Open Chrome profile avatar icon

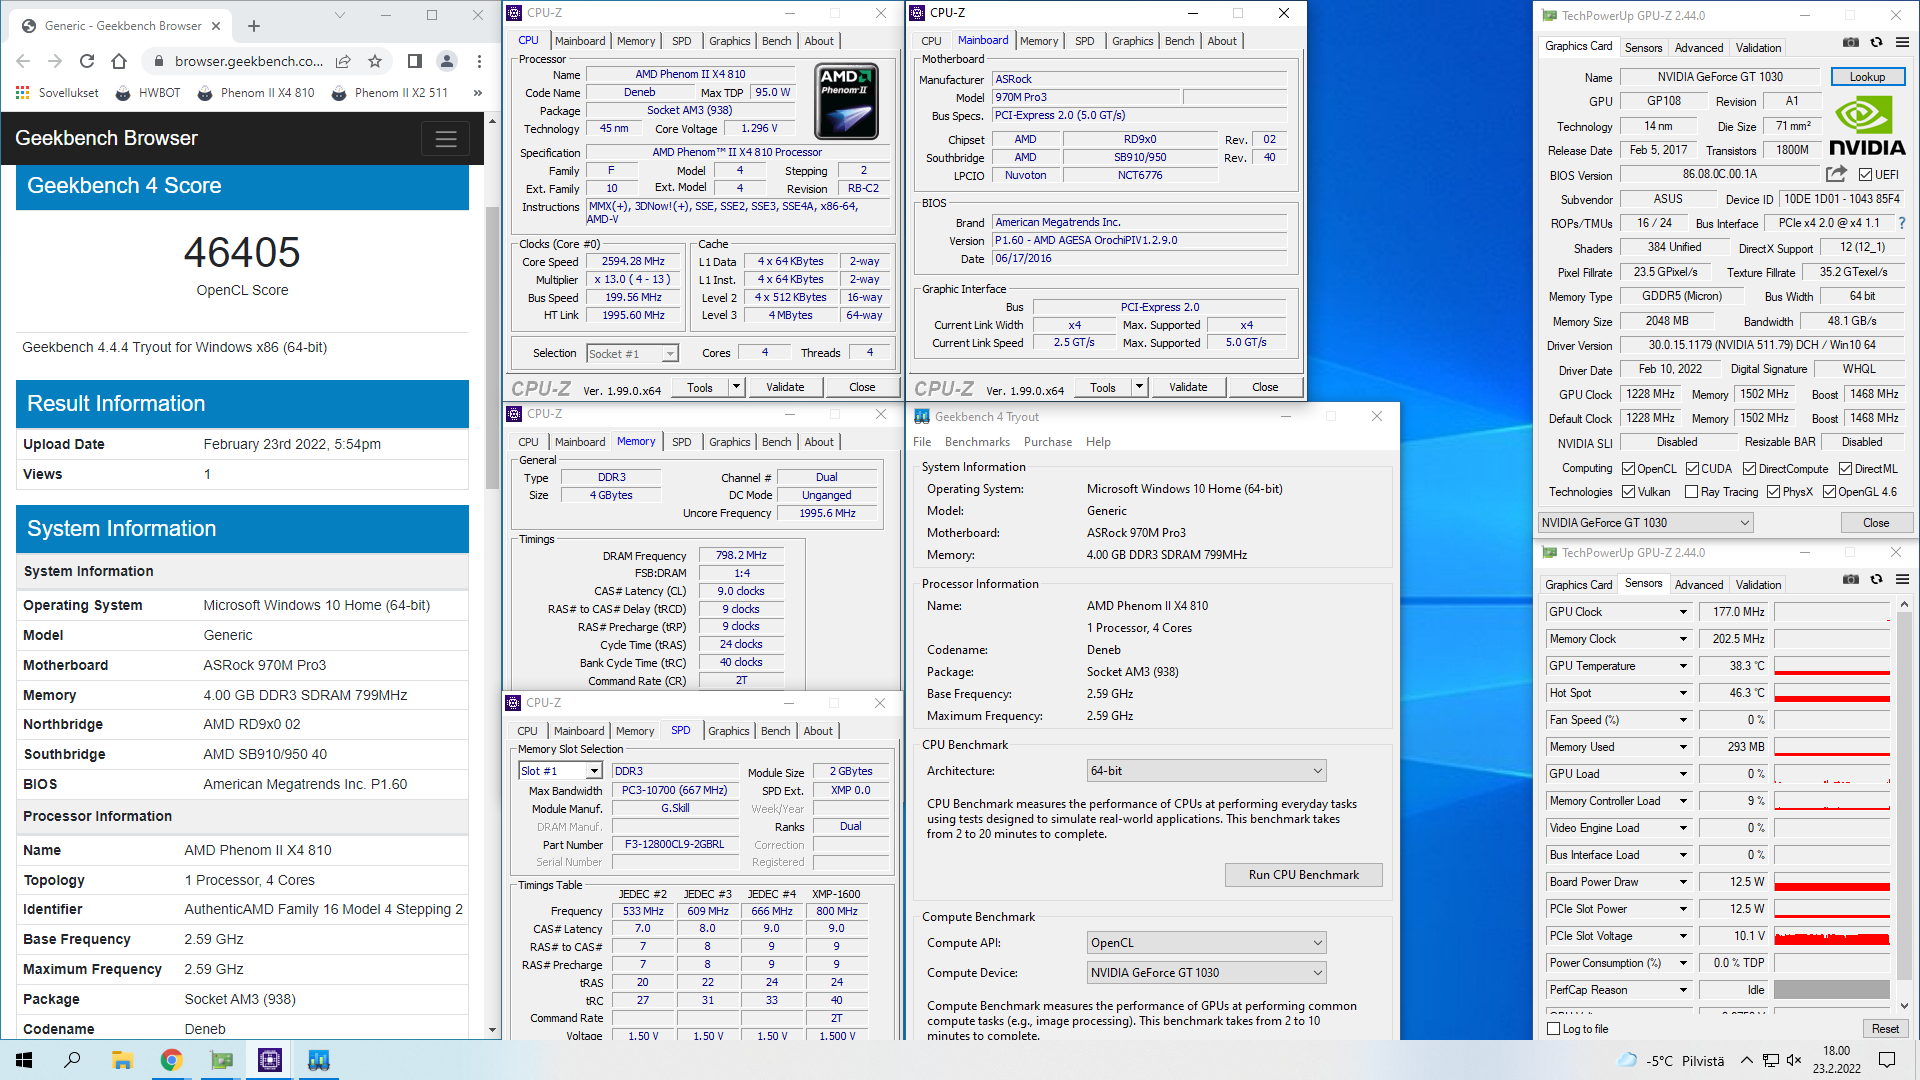click(x=447, y=61)
